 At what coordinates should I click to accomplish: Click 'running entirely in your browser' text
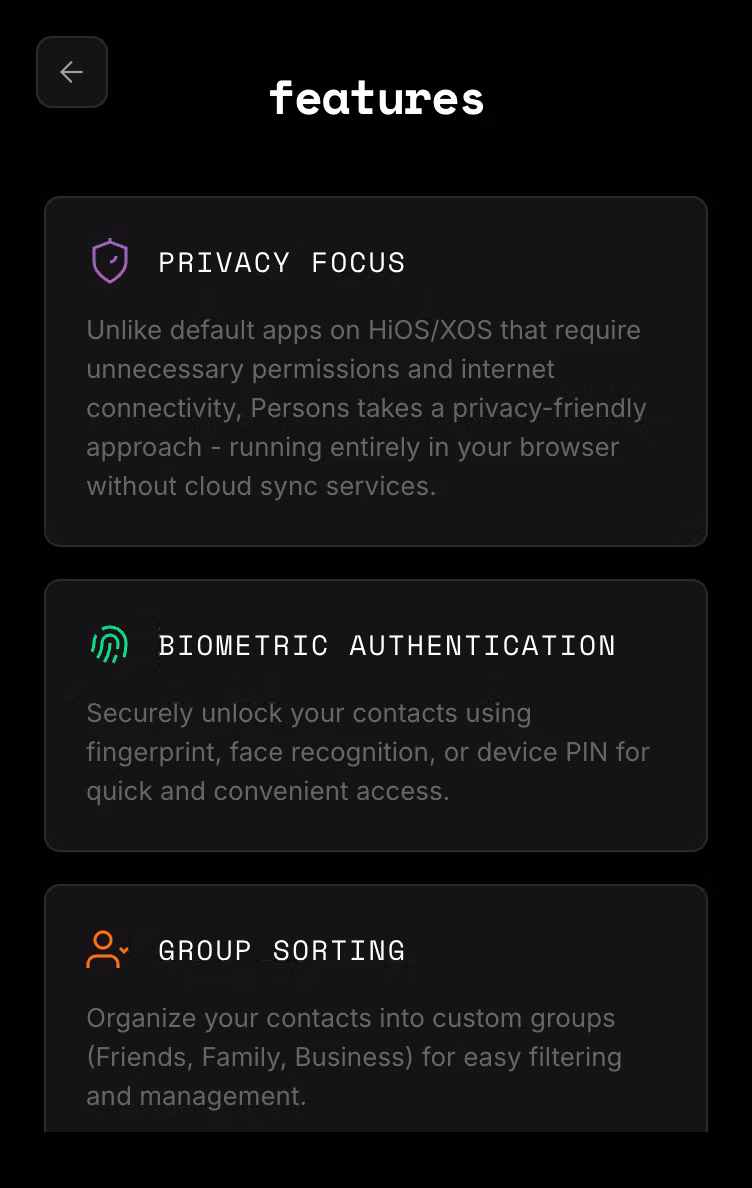pyautogui.click(x=424, y=447)
